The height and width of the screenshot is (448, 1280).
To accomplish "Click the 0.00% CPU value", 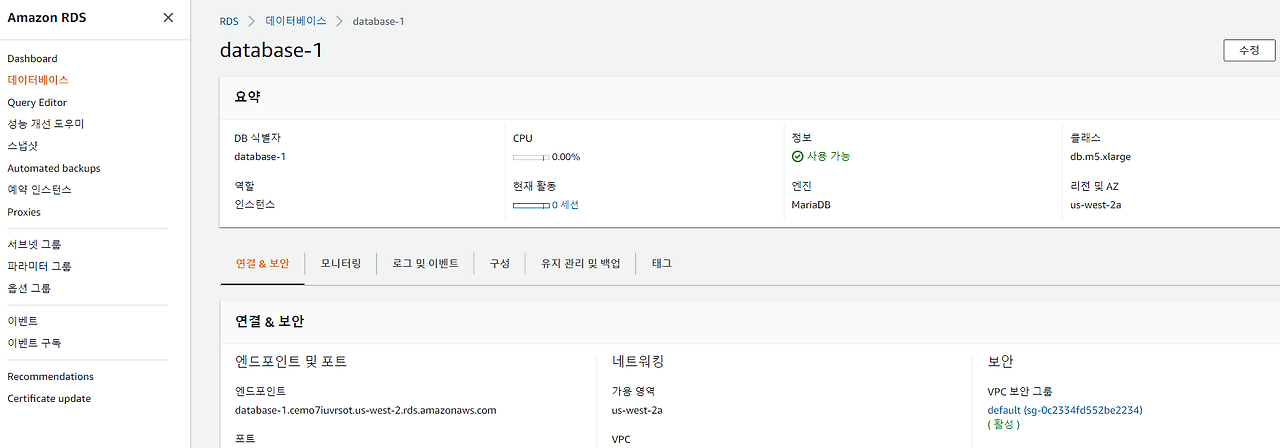I will (x=566, y=157).
